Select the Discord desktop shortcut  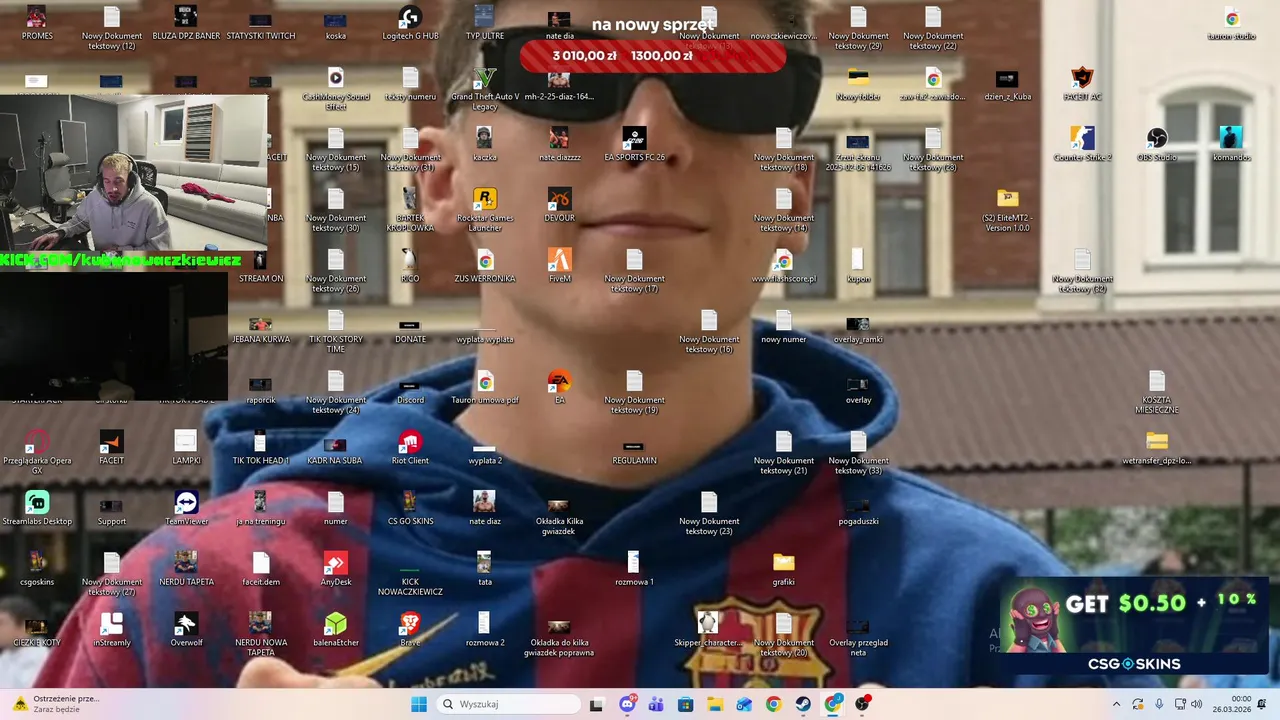(x=410, y=385)
